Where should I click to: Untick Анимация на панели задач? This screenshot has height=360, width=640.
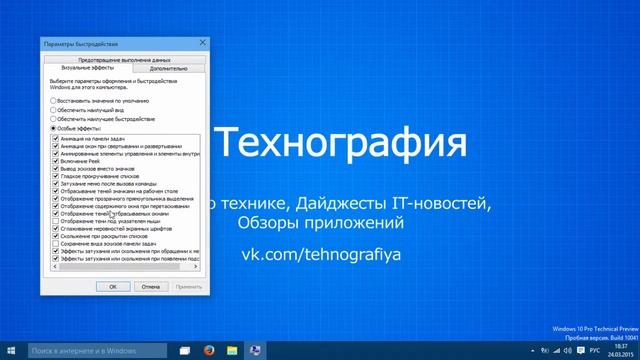(x=56, y=139)
